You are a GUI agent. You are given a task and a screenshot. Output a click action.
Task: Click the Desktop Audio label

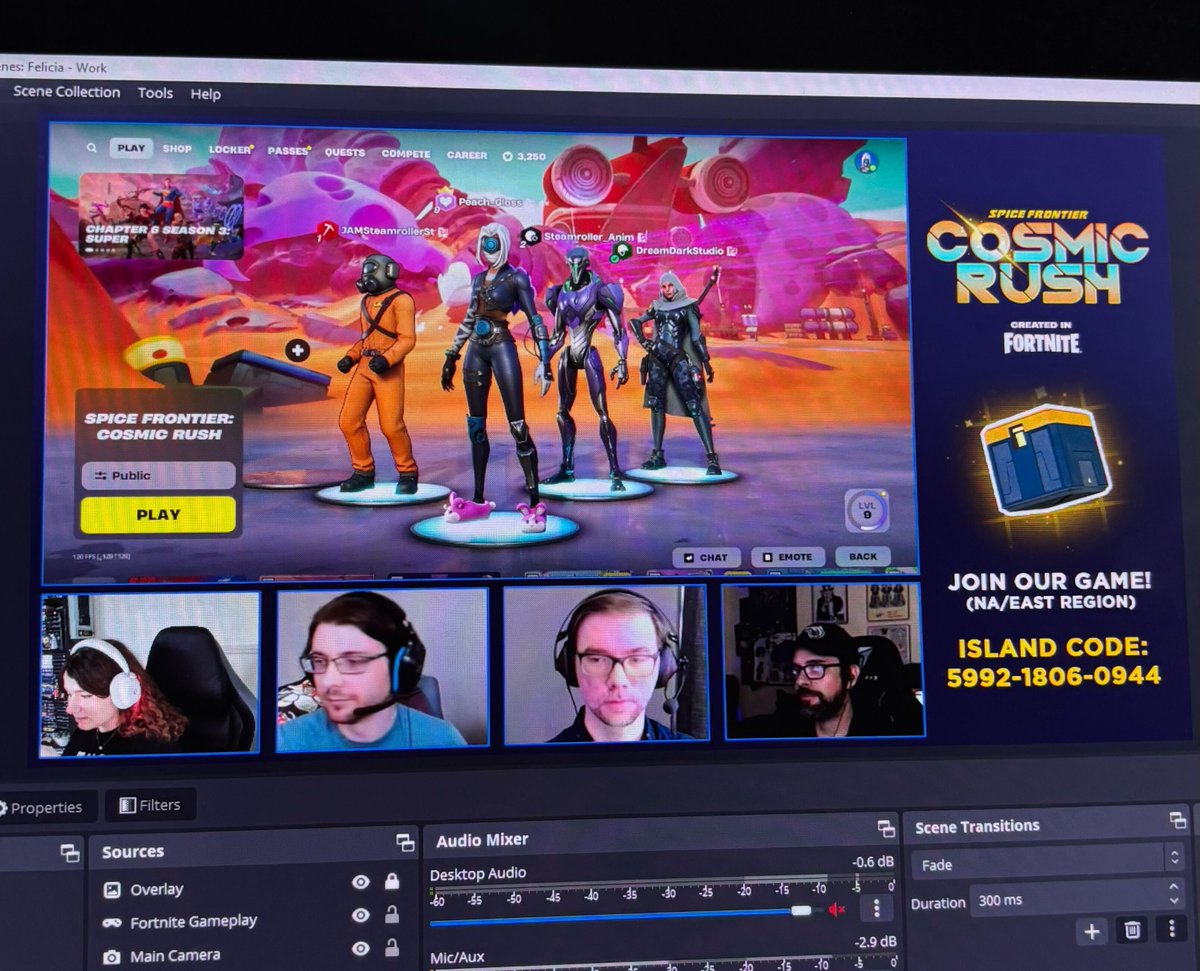click(x=478, y=874)
